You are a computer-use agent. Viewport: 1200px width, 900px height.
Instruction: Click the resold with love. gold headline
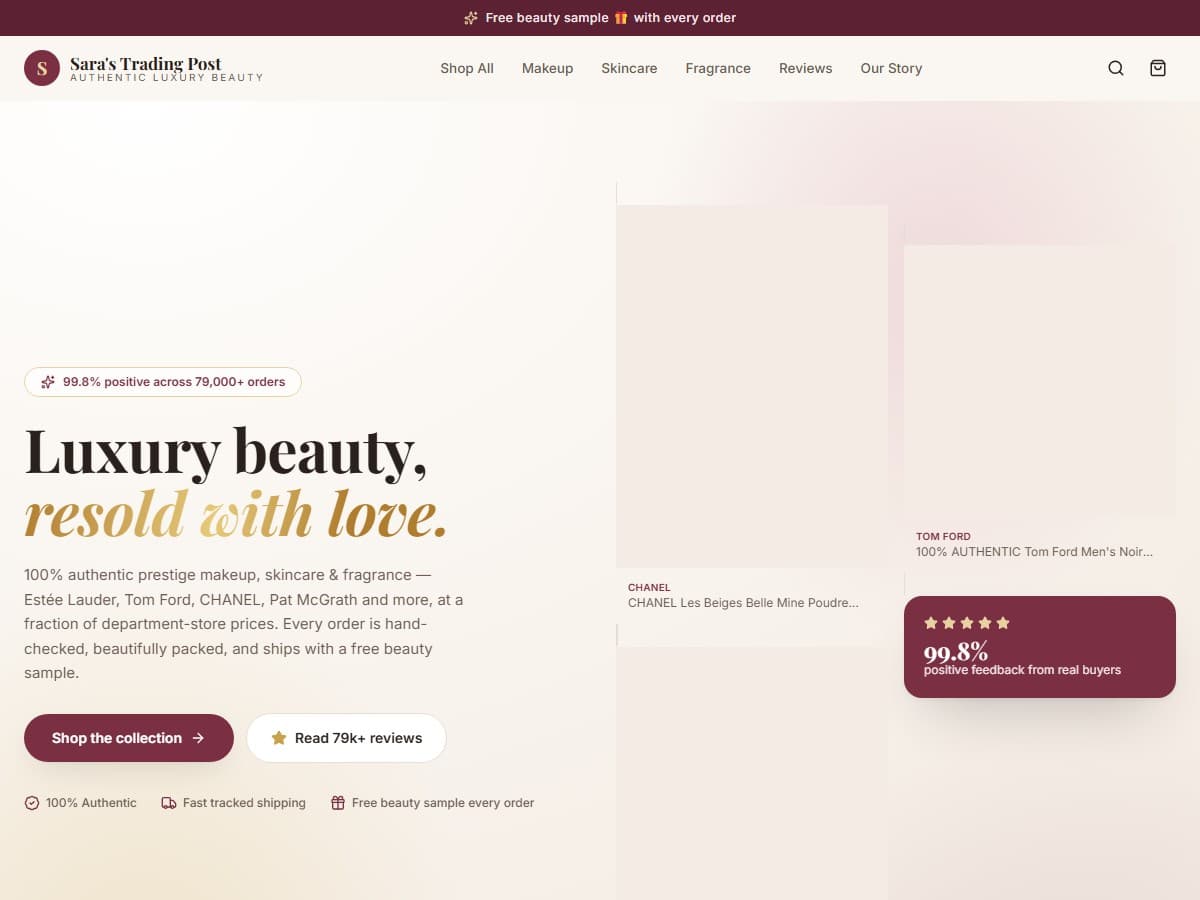(x=235, y=514)
